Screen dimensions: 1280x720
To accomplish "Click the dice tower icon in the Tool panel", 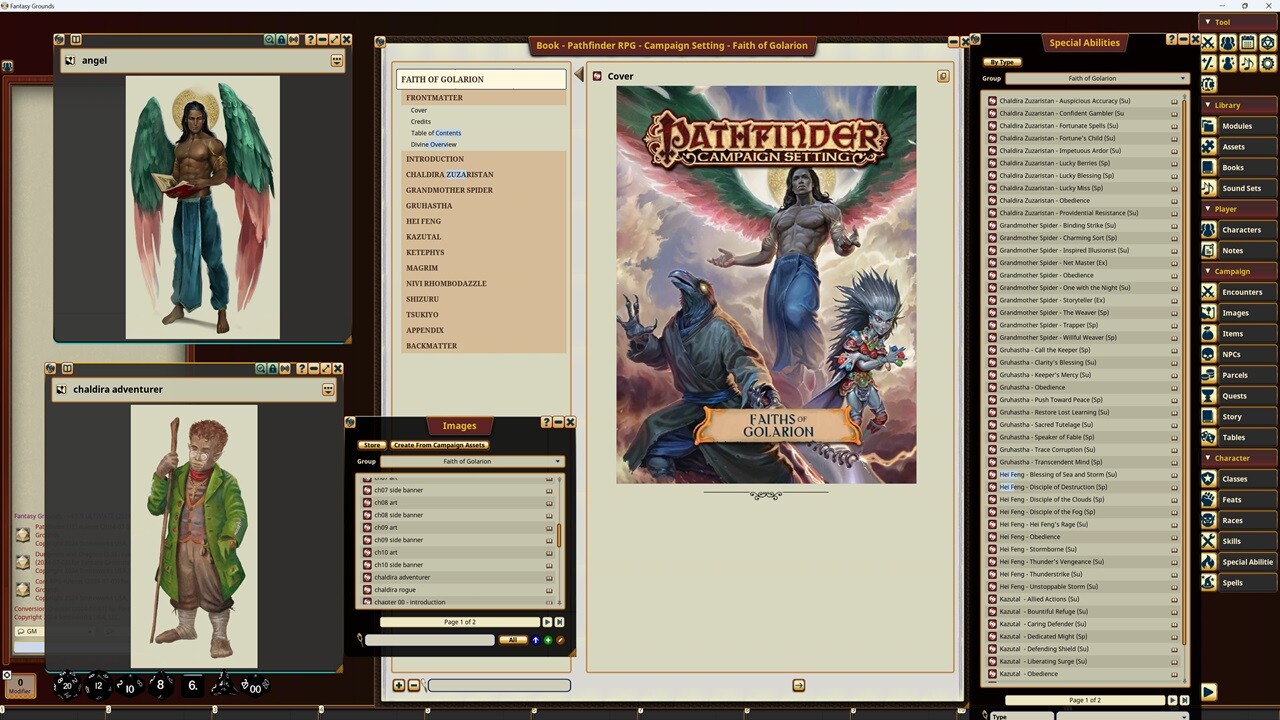I will (1268, 43).
